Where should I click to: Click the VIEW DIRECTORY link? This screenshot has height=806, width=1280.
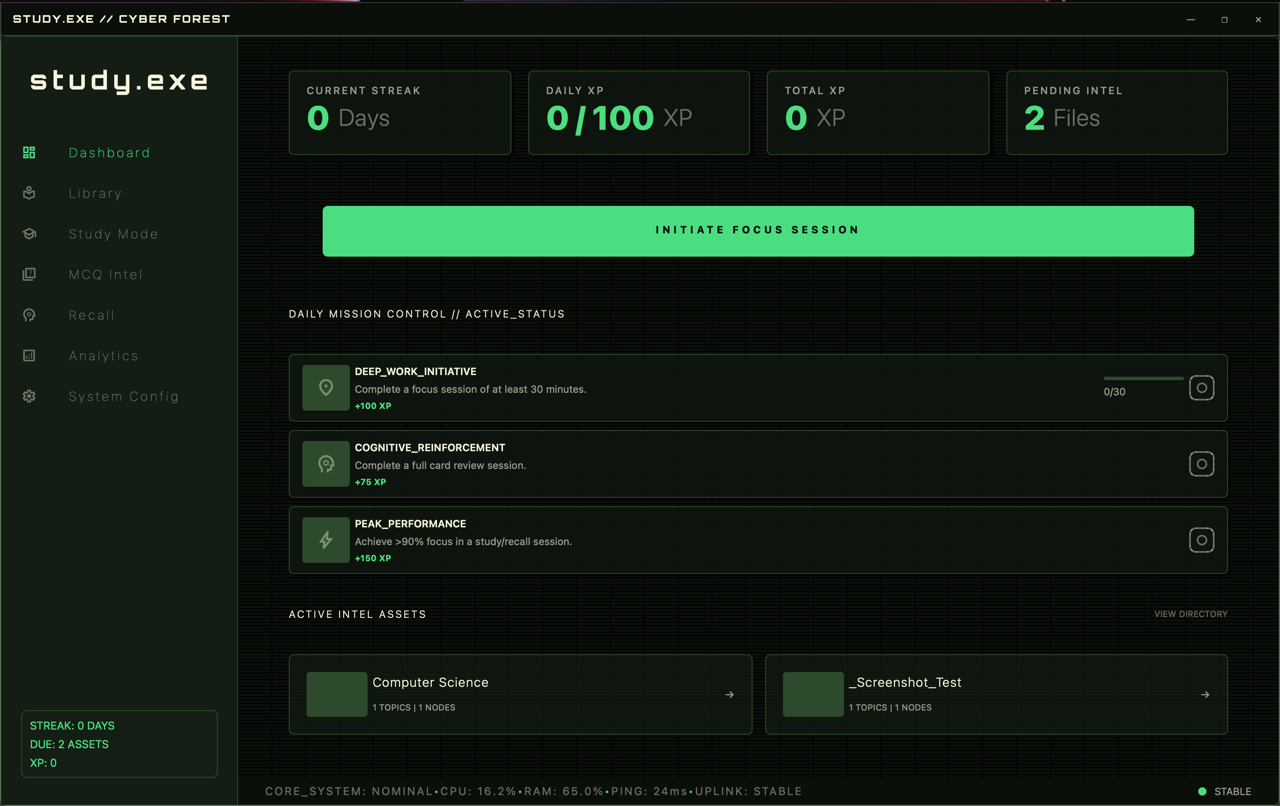[x=1191, y=614]
